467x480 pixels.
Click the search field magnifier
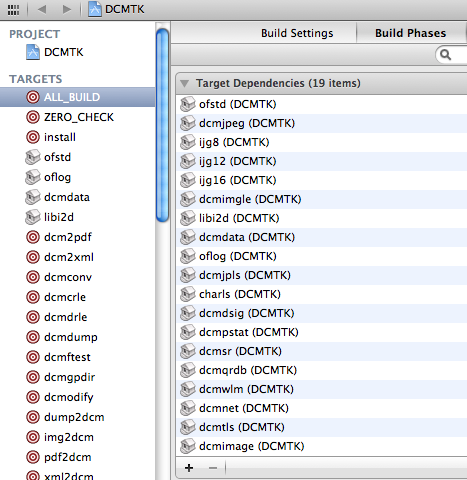(x=446, y=54)
